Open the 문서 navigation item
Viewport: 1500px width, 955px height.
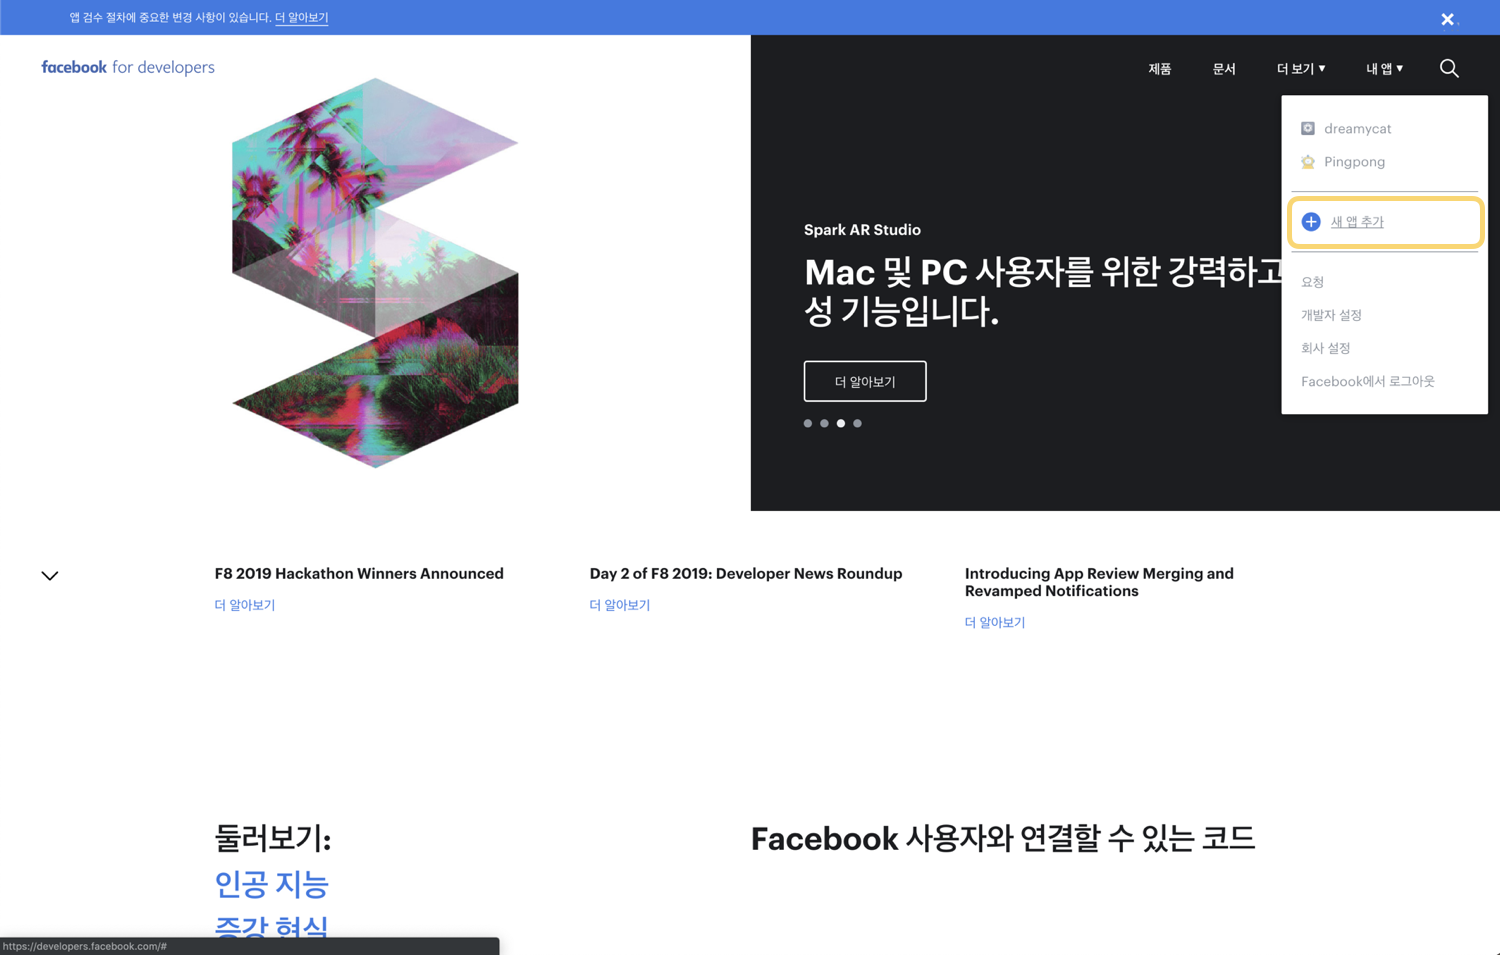1224,69
